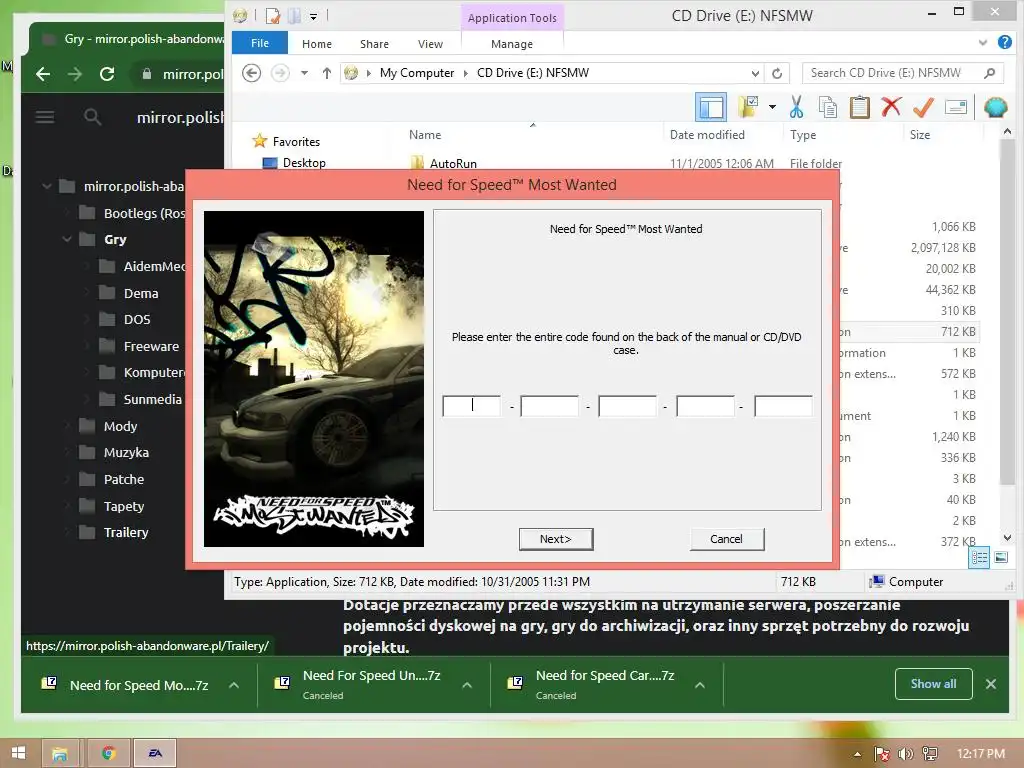Click the fourth serial code input box

point(705,406)
